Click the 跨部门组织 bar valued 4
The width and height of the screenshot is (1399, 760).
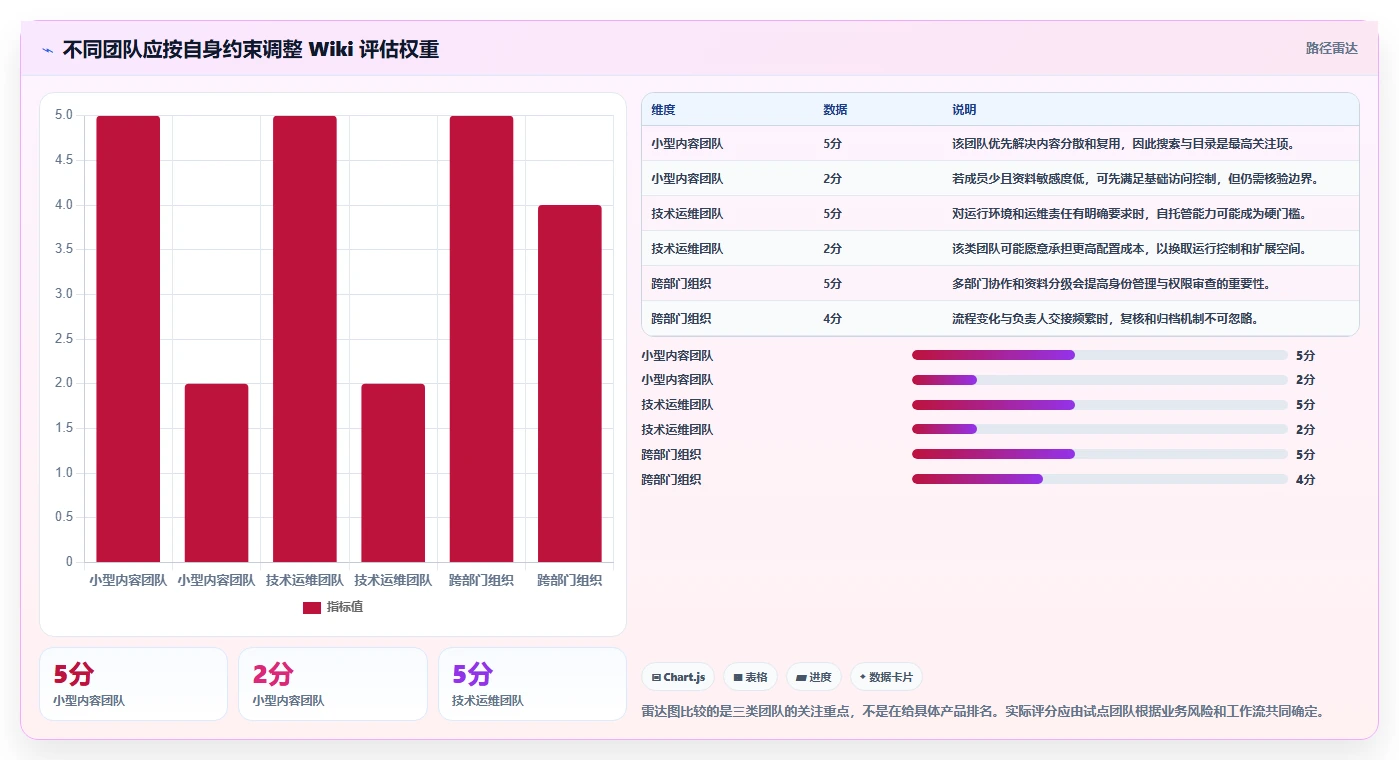click(570, 384)
